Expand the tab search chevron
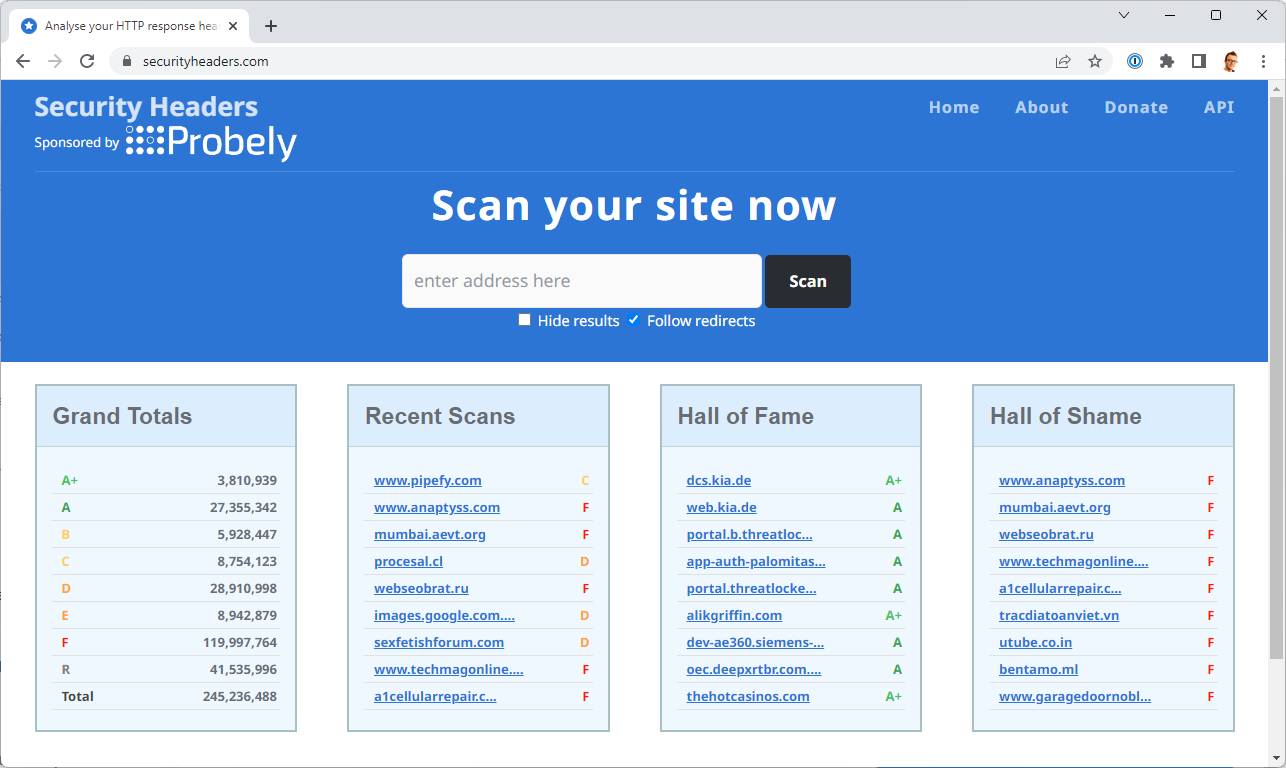The width and height of the screenshot is (1286, 768). tap(1124, 15)
